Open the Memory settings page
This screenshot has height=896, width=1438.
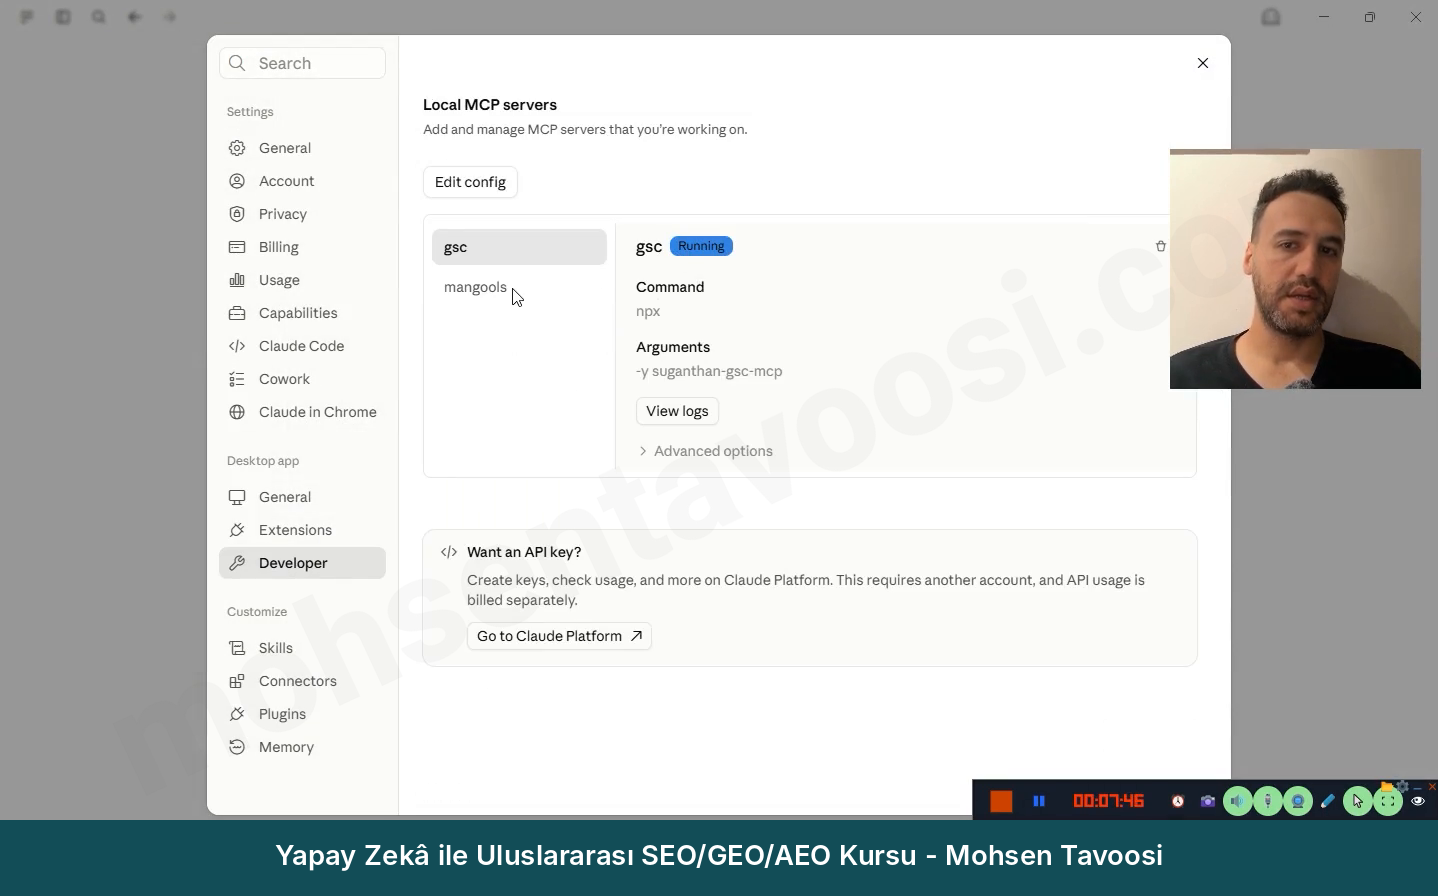(x=302, y=747)
